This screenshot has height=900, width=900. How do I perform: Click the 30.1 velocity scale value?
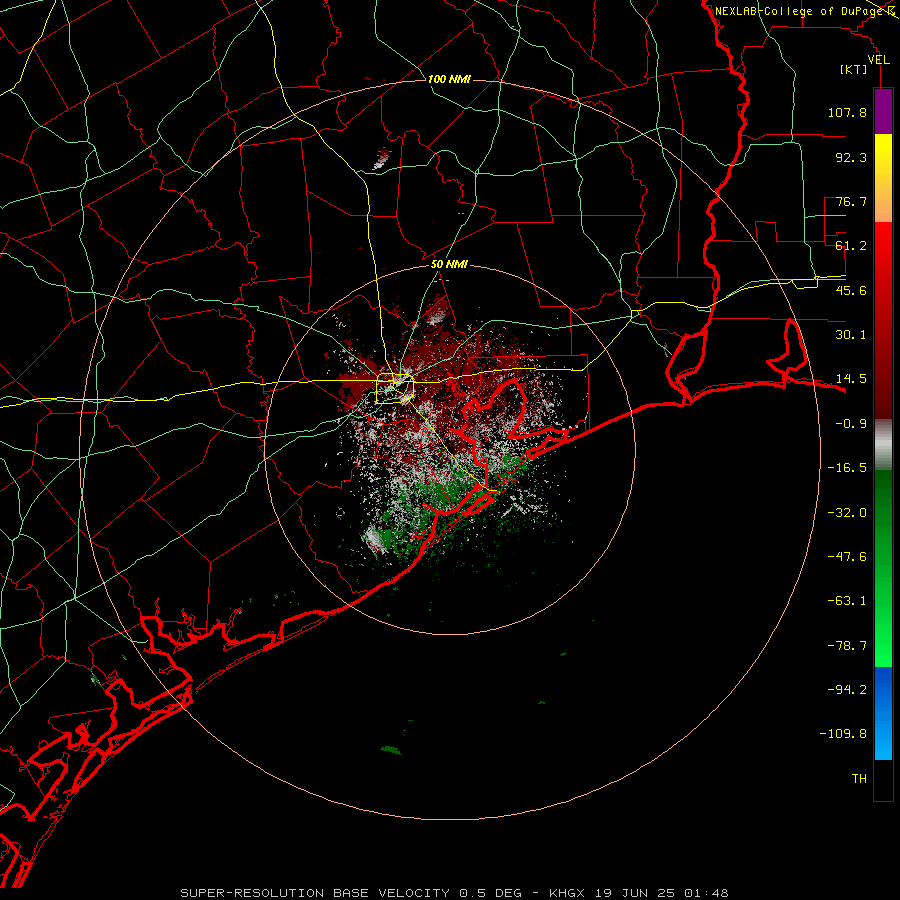[x=851, y=335]
